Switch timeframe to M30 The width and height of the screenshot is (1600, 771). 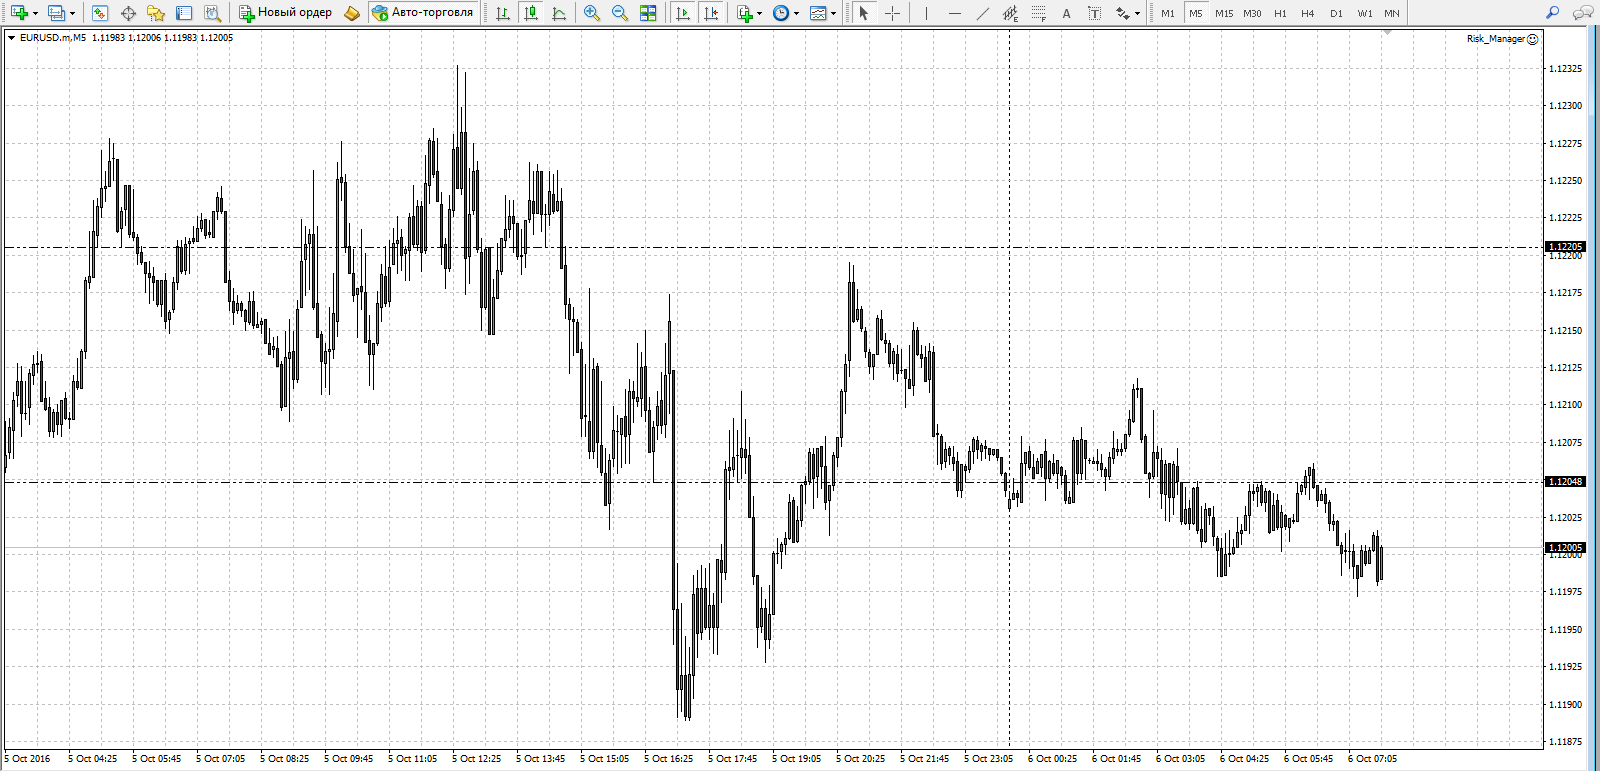1252,13
